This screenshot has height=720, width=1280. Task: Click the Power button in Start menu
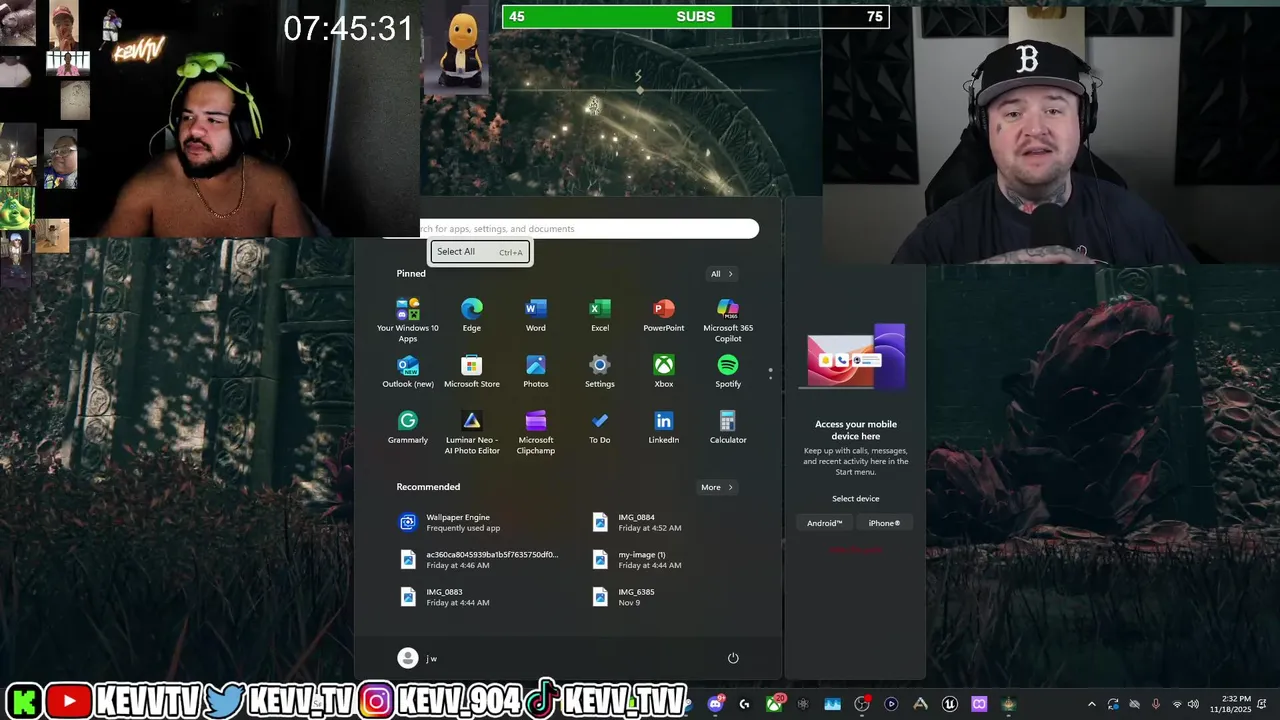click(733, 658)
